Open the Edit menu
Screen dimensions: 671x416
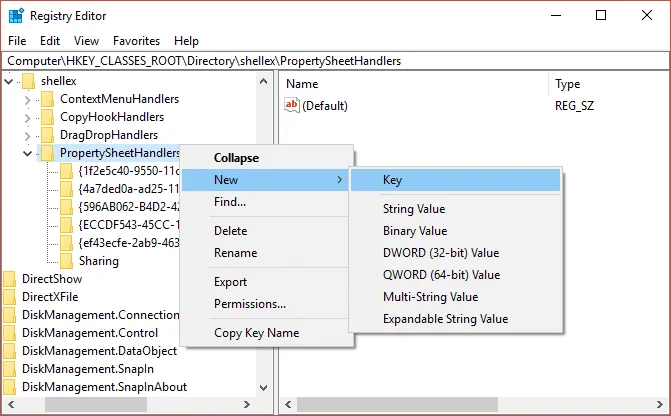point(50,41)
